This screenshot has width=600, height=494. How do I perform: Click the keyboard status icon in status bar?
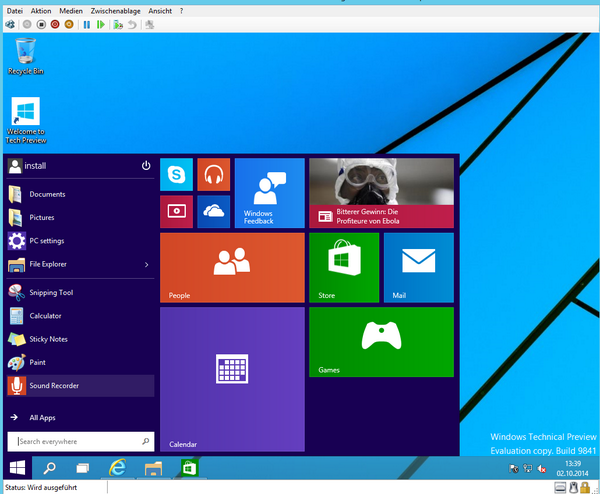click(x=560, y=487)
